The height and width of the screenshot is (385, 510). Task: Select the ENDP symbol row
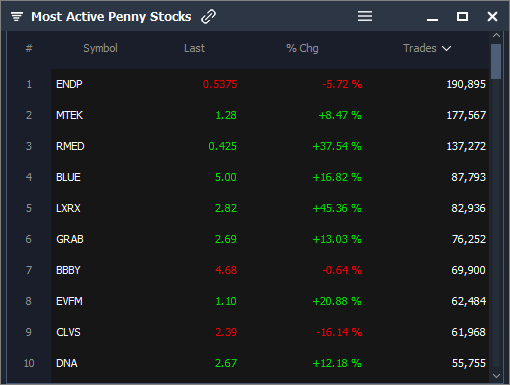[270, 84]
